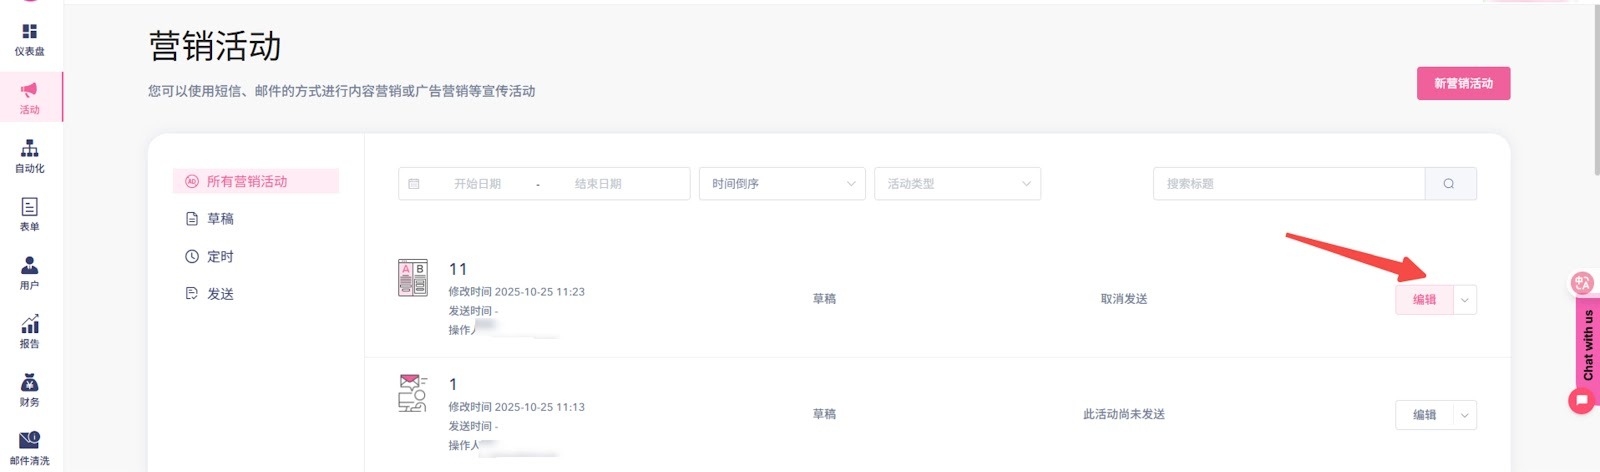
Task: Click 编辑 for campaign 11
Action: [1424, 300]
